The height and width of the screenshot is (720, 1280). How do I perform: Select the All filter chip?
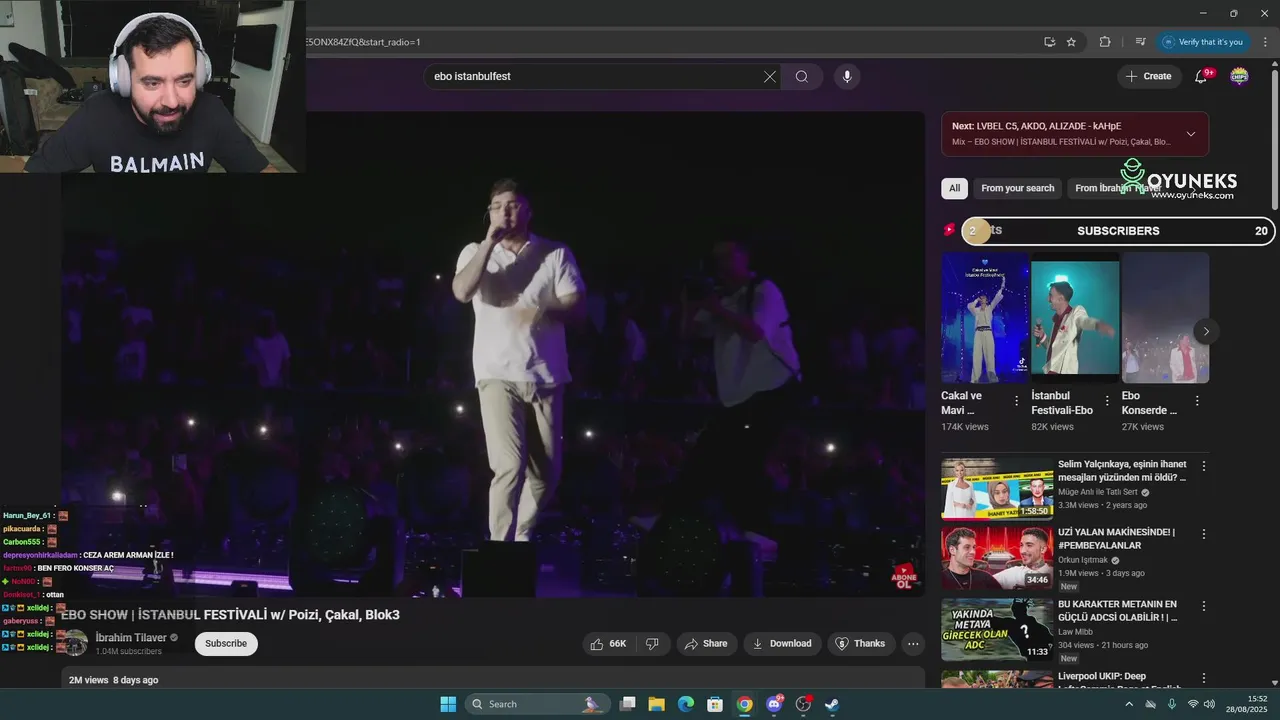tap(954, 188)
